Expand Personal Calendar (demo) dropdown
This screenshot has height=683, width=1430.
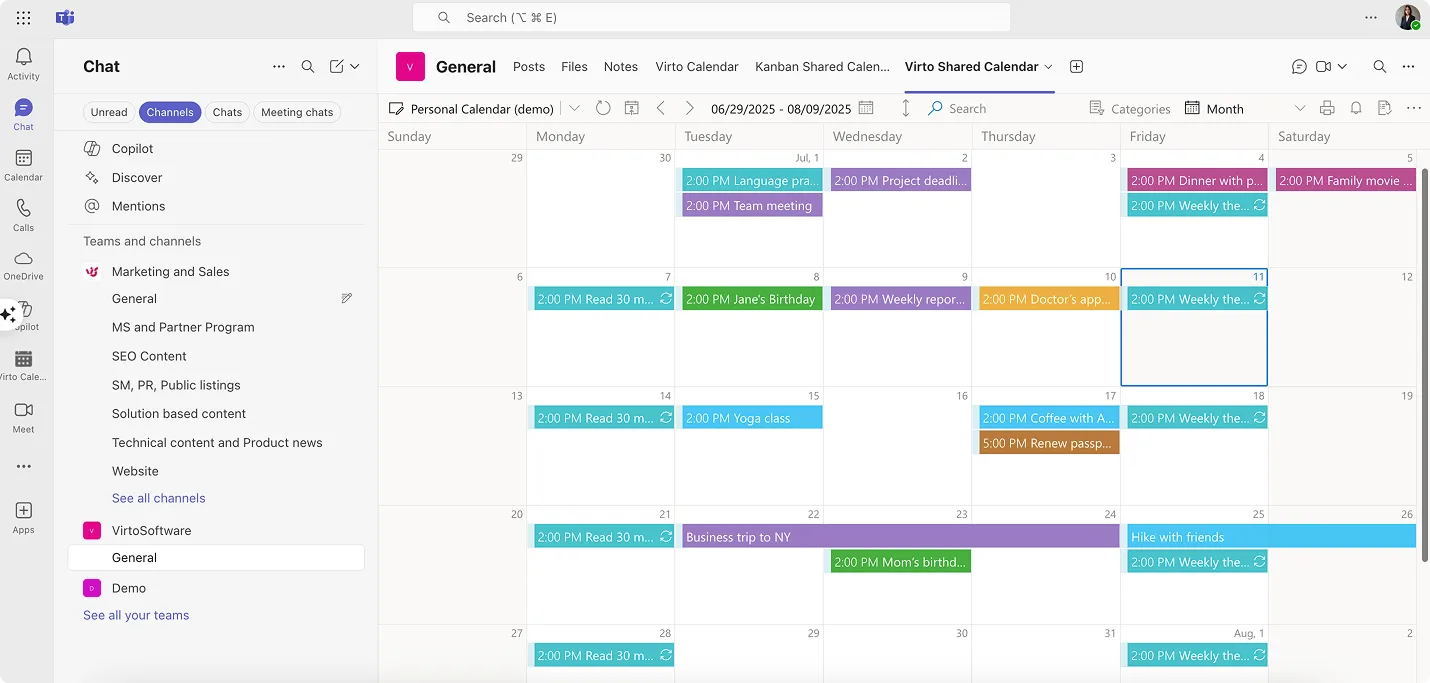click(575, 108)
